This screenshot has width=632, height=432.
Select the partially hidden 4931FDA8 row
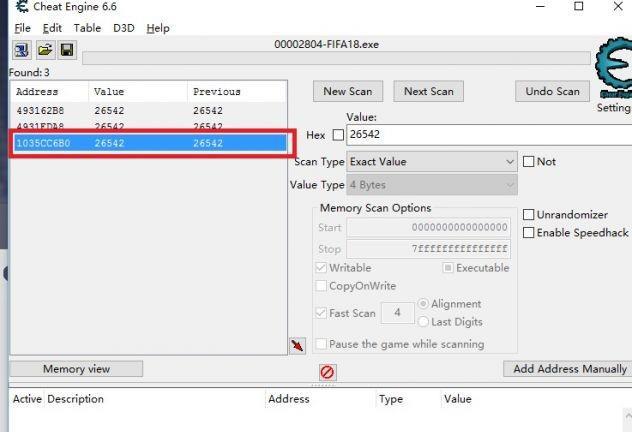(x=149, y=125)
